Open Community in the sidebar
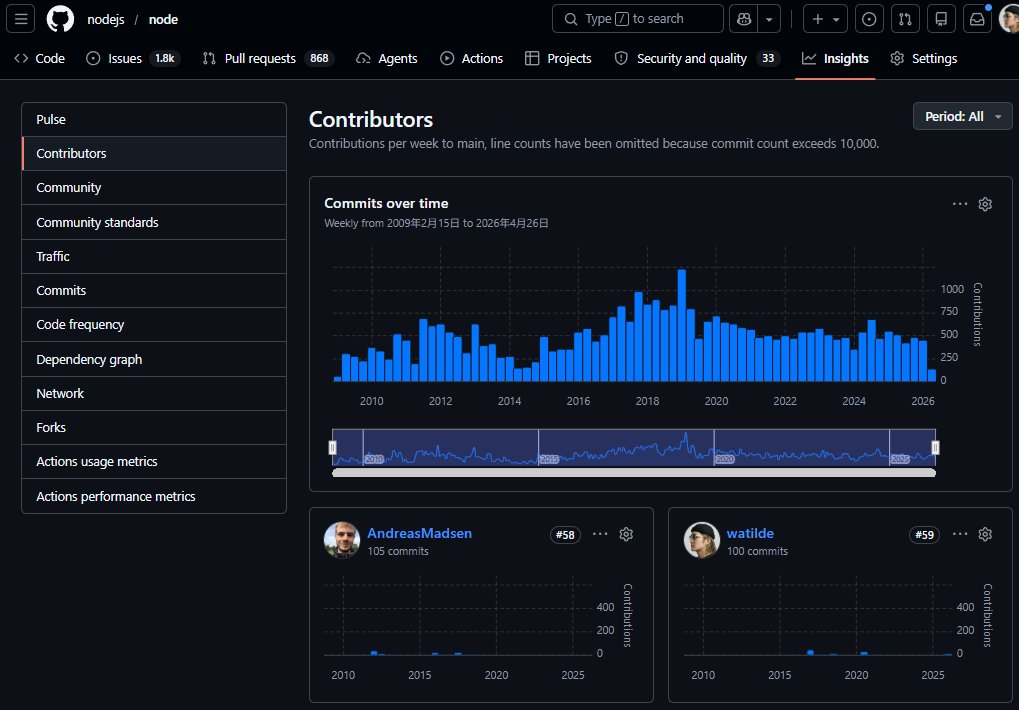The image size is (1019, 710). (x=154, y=188)
